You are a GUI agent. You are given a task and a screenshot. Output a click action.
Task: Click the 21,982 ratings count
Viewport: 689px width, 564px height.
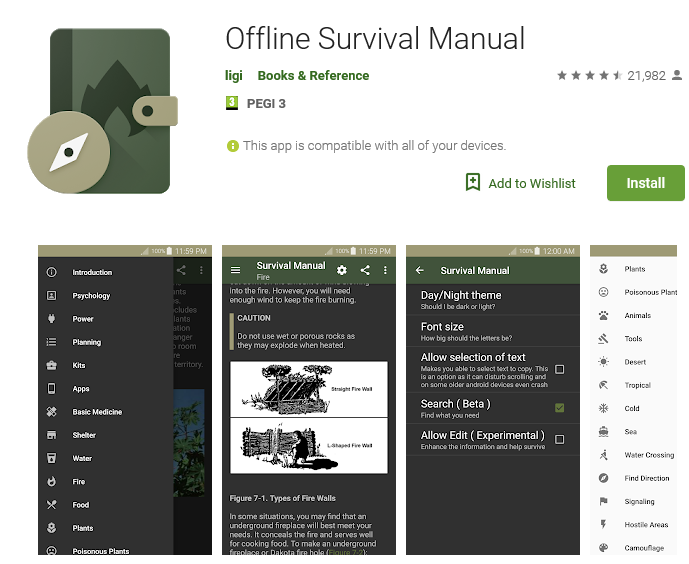(x=646, y=76)
